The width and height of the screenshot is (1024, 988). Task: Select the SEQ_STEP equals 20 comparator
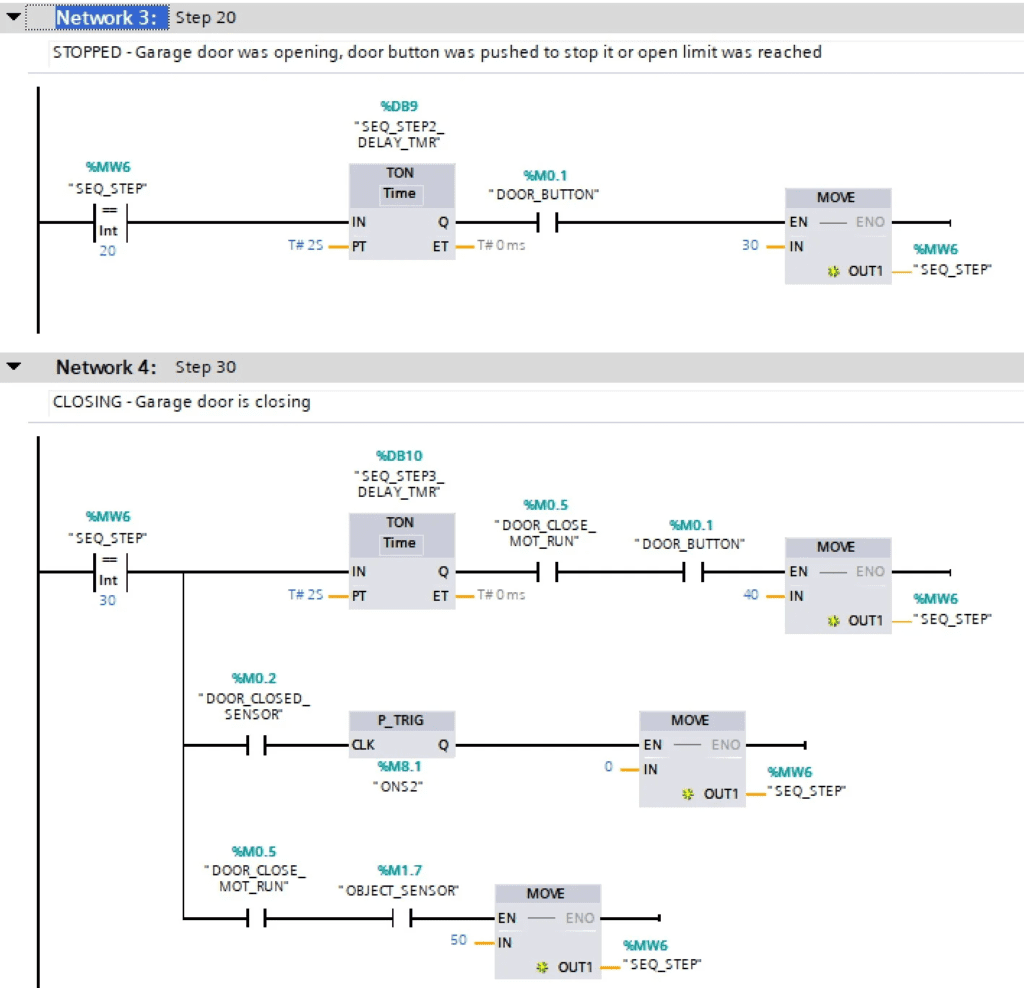pos(110,223)
